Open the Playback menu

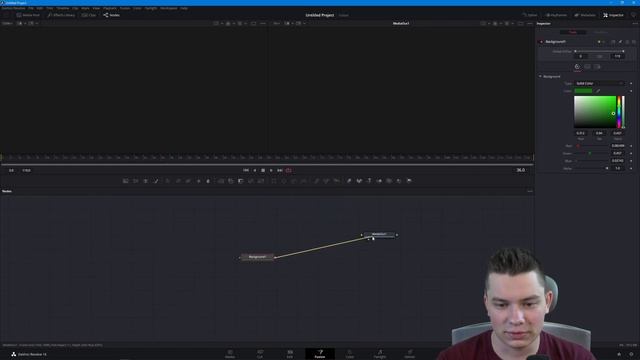tap(110, 8)
